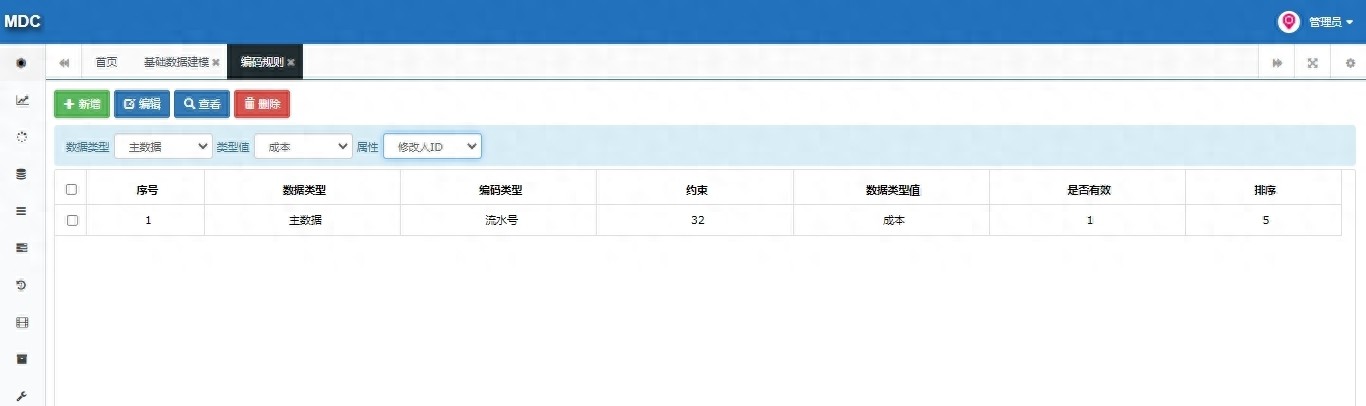Click the archive box icon in sidebar

[x=22, y=359]
